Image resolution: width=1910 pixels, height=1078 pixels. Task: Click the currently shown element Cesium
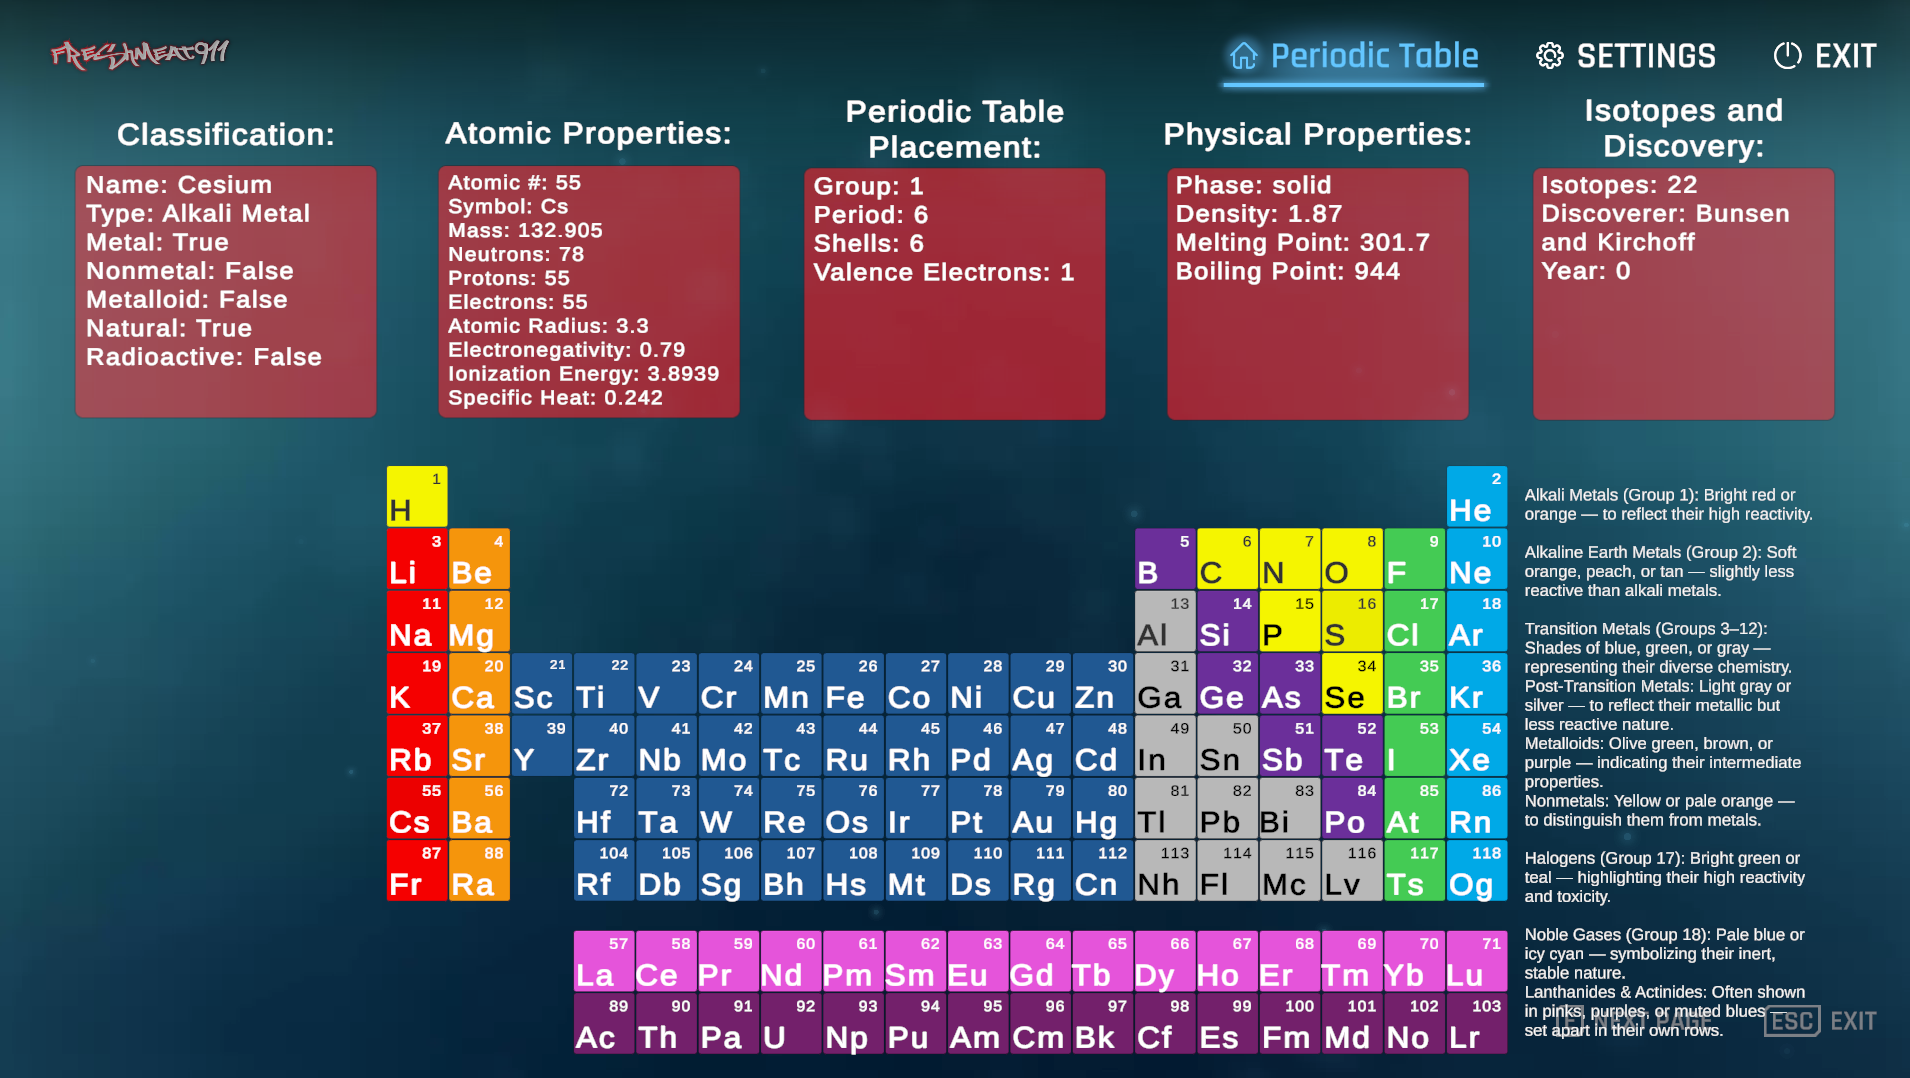pyautogui.click(x=416, y=808)
